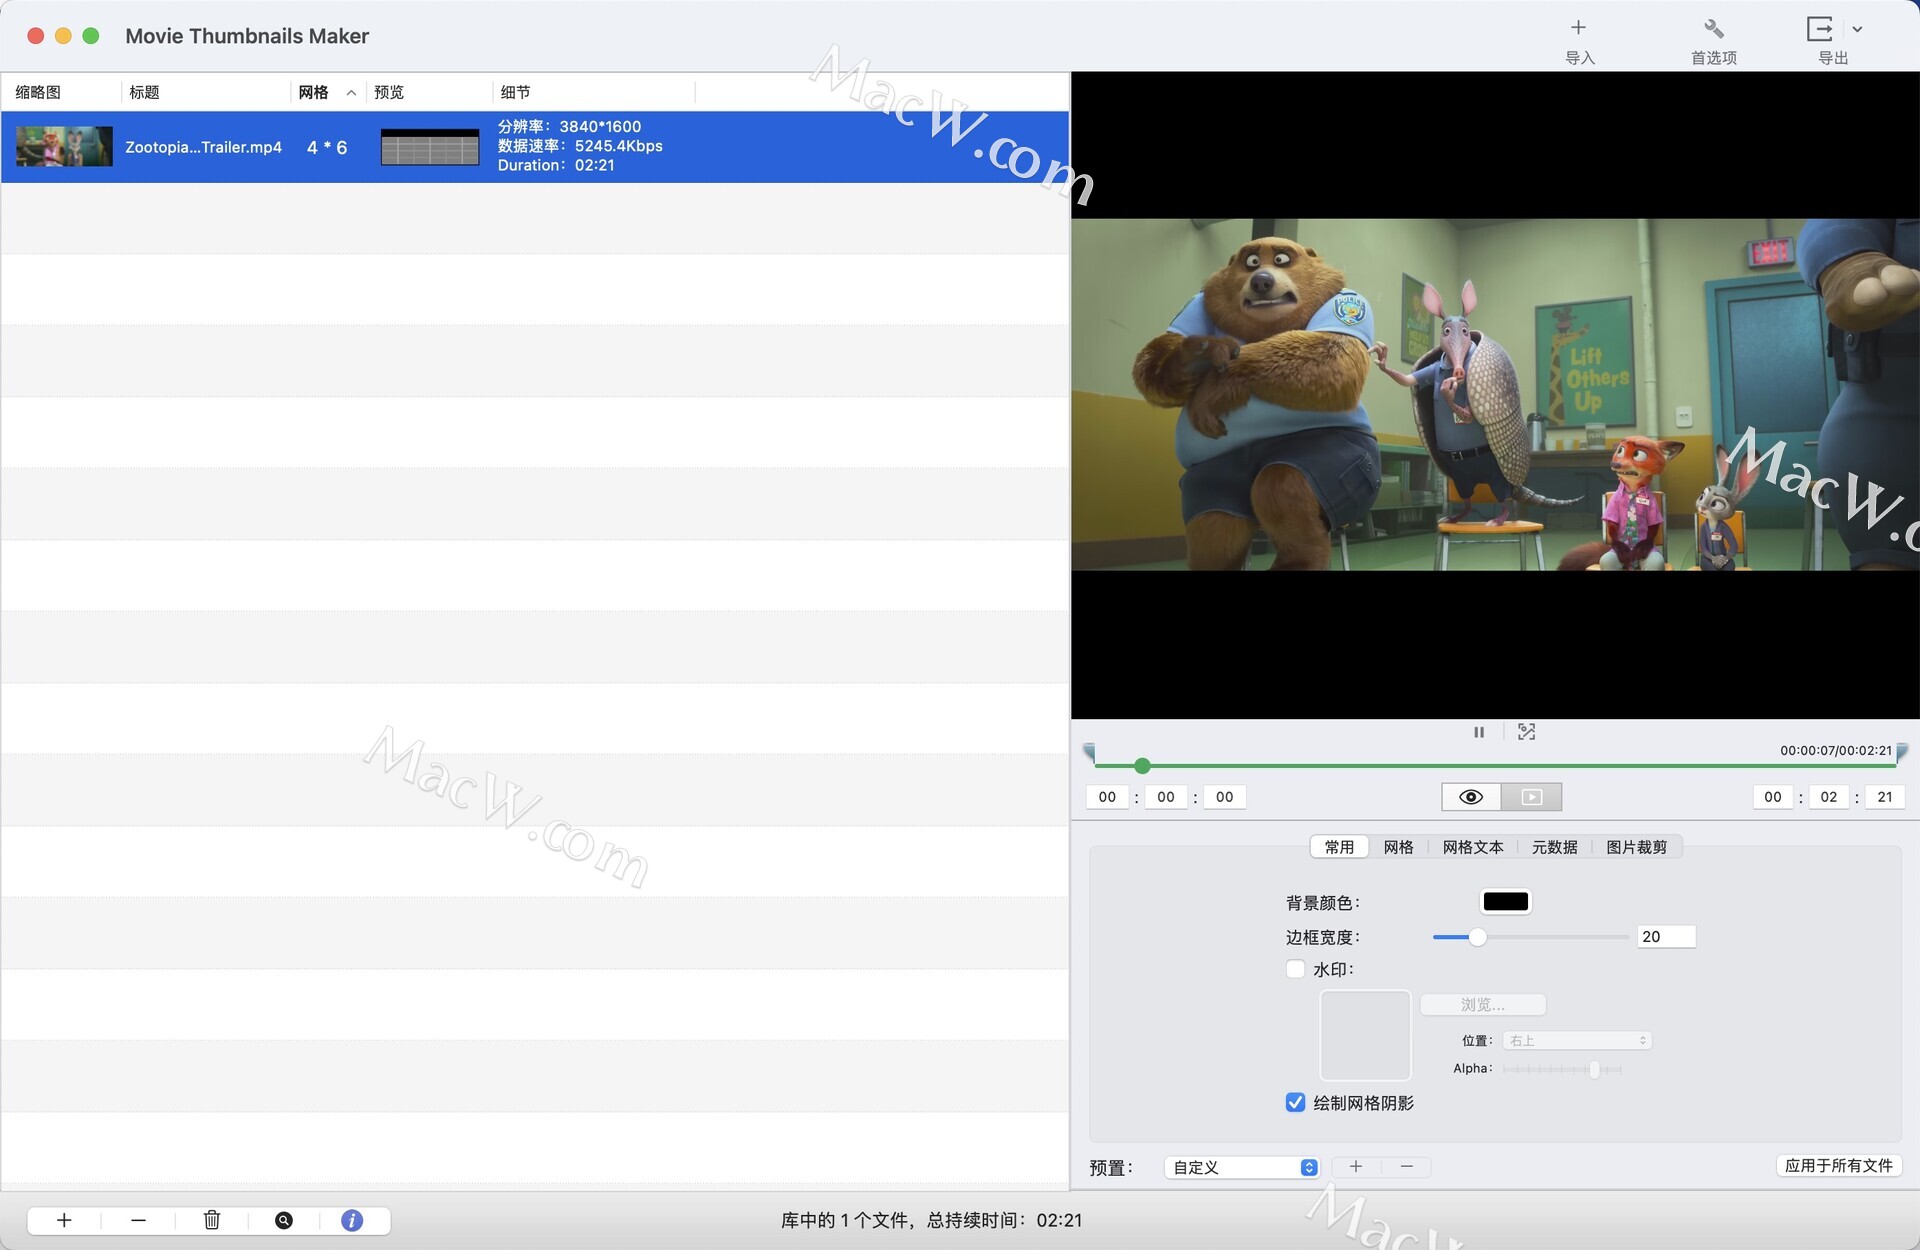Add a file with bottom plus icon
The image size is (1920, 1250).
64,1220
